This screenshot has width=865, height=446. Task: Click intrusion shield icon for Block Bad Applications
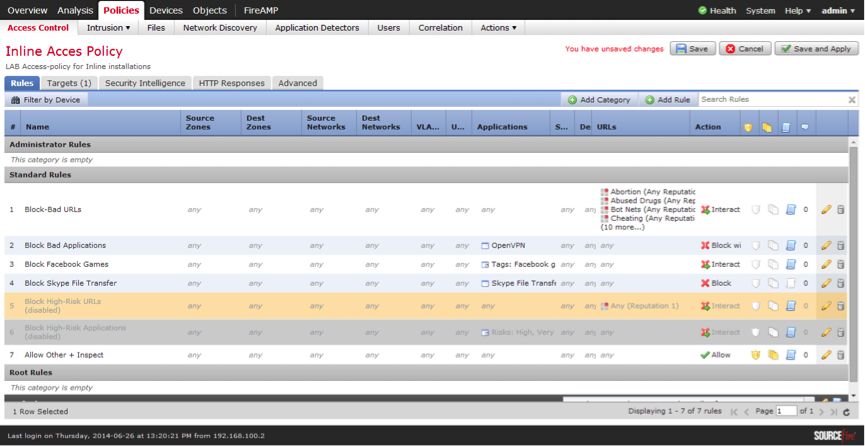pyautogui.click(x=756, y=246)
